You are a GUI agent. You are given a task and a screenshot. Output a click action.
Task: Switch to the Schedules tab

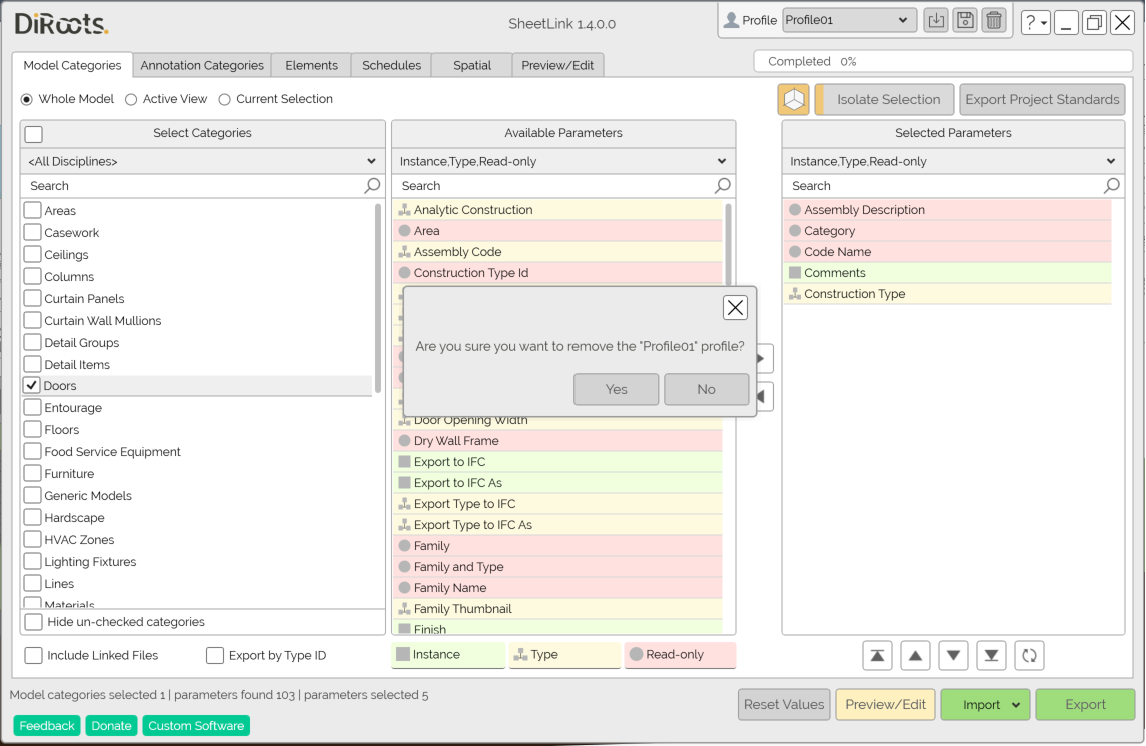[391, 65]
